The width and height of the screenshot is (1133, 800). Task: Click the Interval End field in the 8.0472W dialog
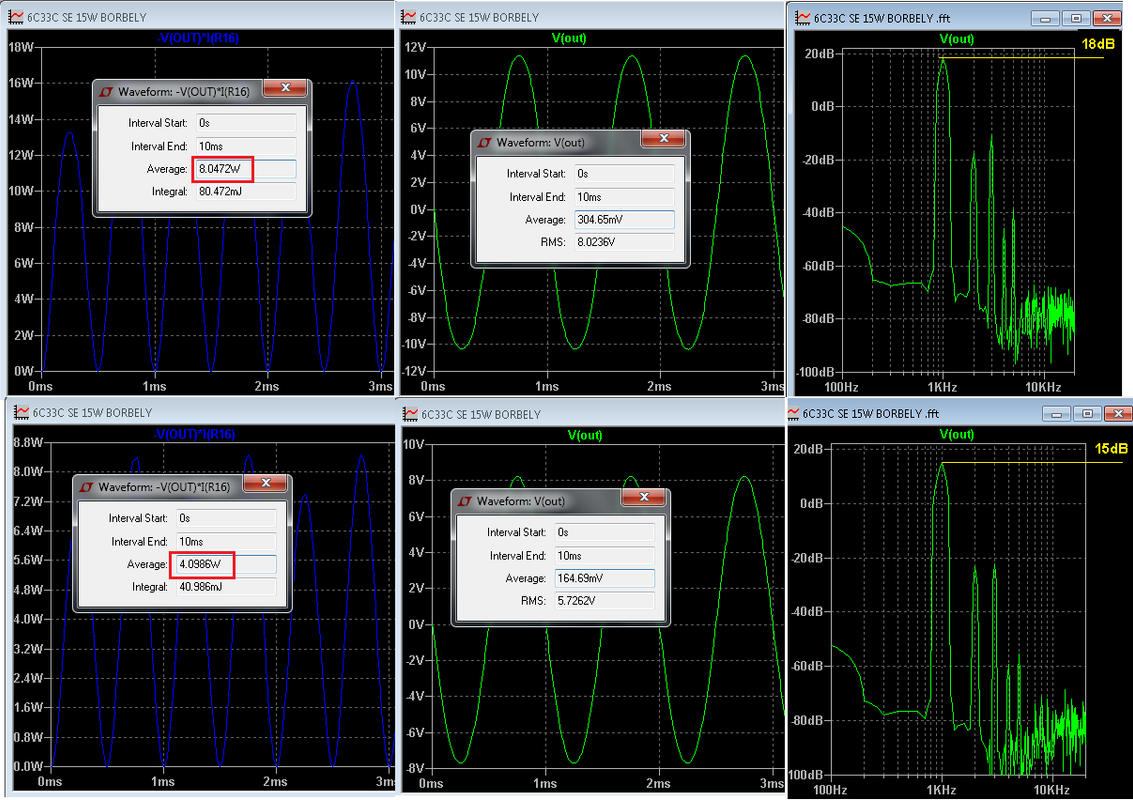tap(246, 146)
